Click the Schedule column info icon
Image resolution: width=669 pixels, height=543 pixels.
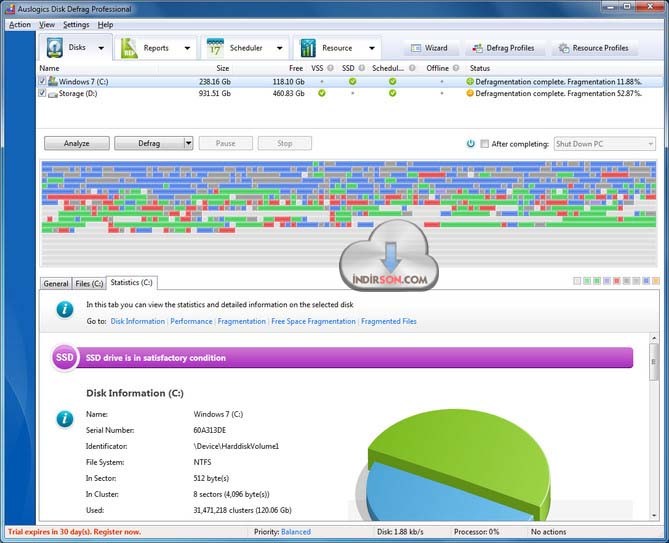412,68
